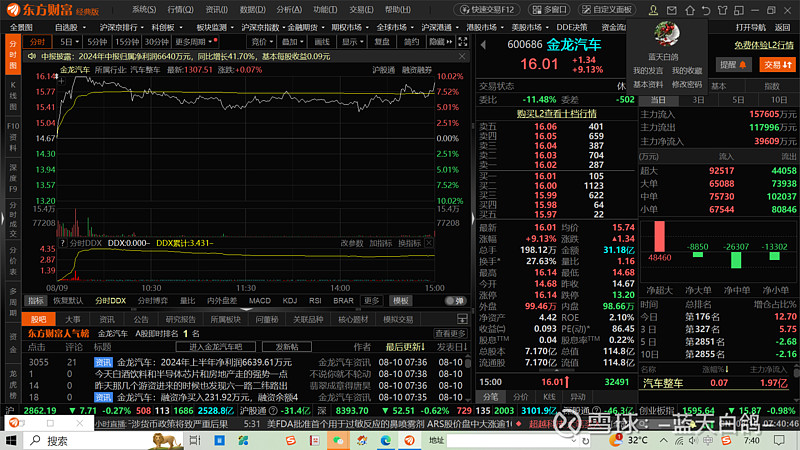Image resolution: width=800 pixels, height=450 pixels.
Task: Switch to the 3日 fund flow tab
Action: tap(698, 100)
